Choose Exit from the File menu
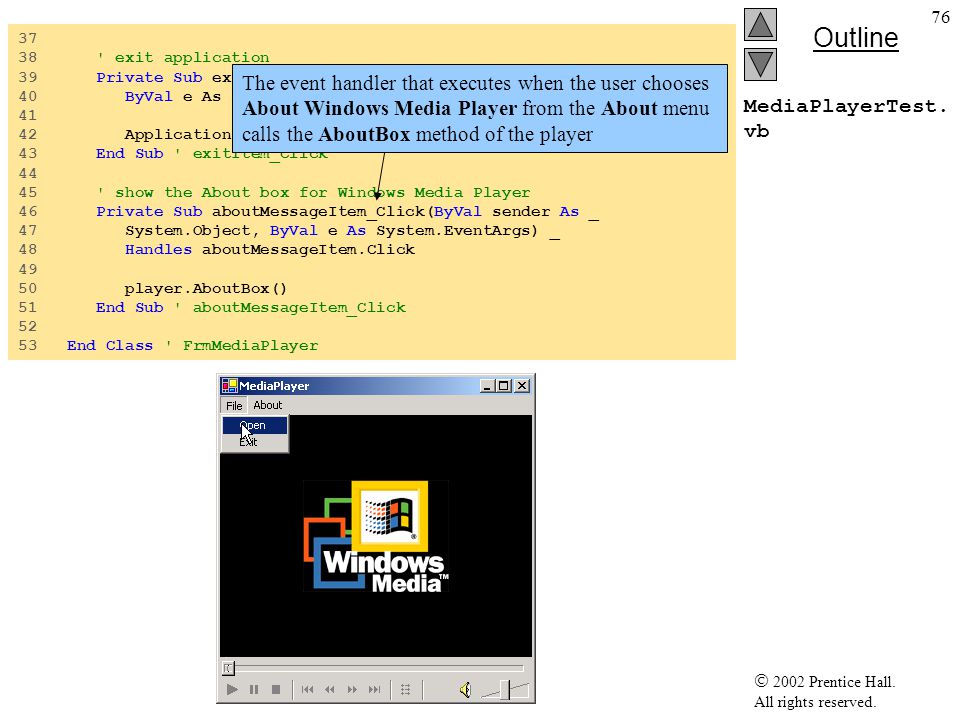This screenshot has width=960, height=720. click(x=254, y=441)
